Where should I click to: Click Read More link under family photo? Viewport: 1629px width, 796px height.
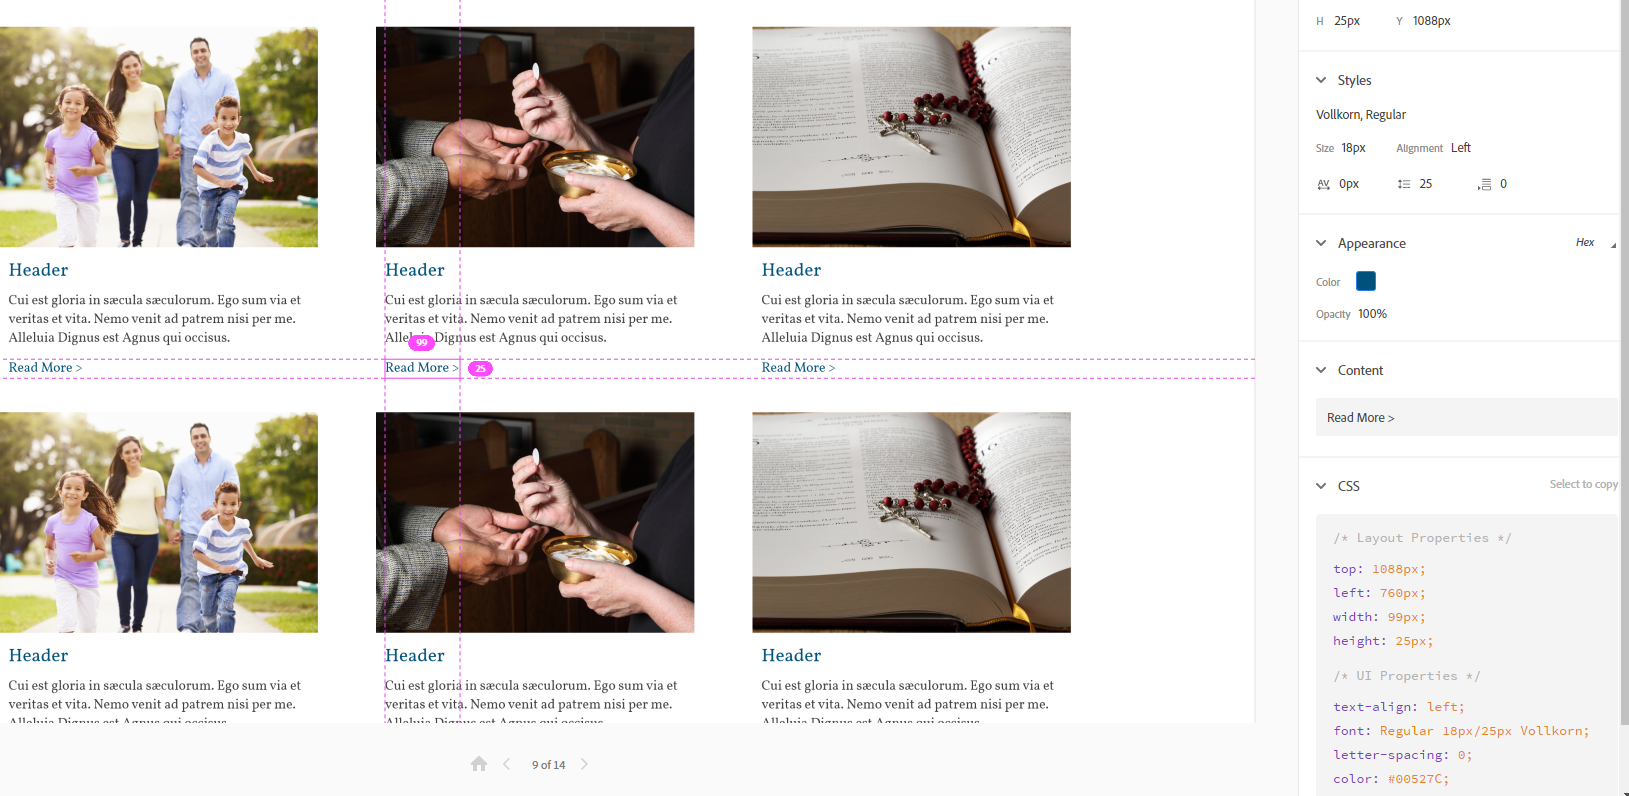click(46, 368)
